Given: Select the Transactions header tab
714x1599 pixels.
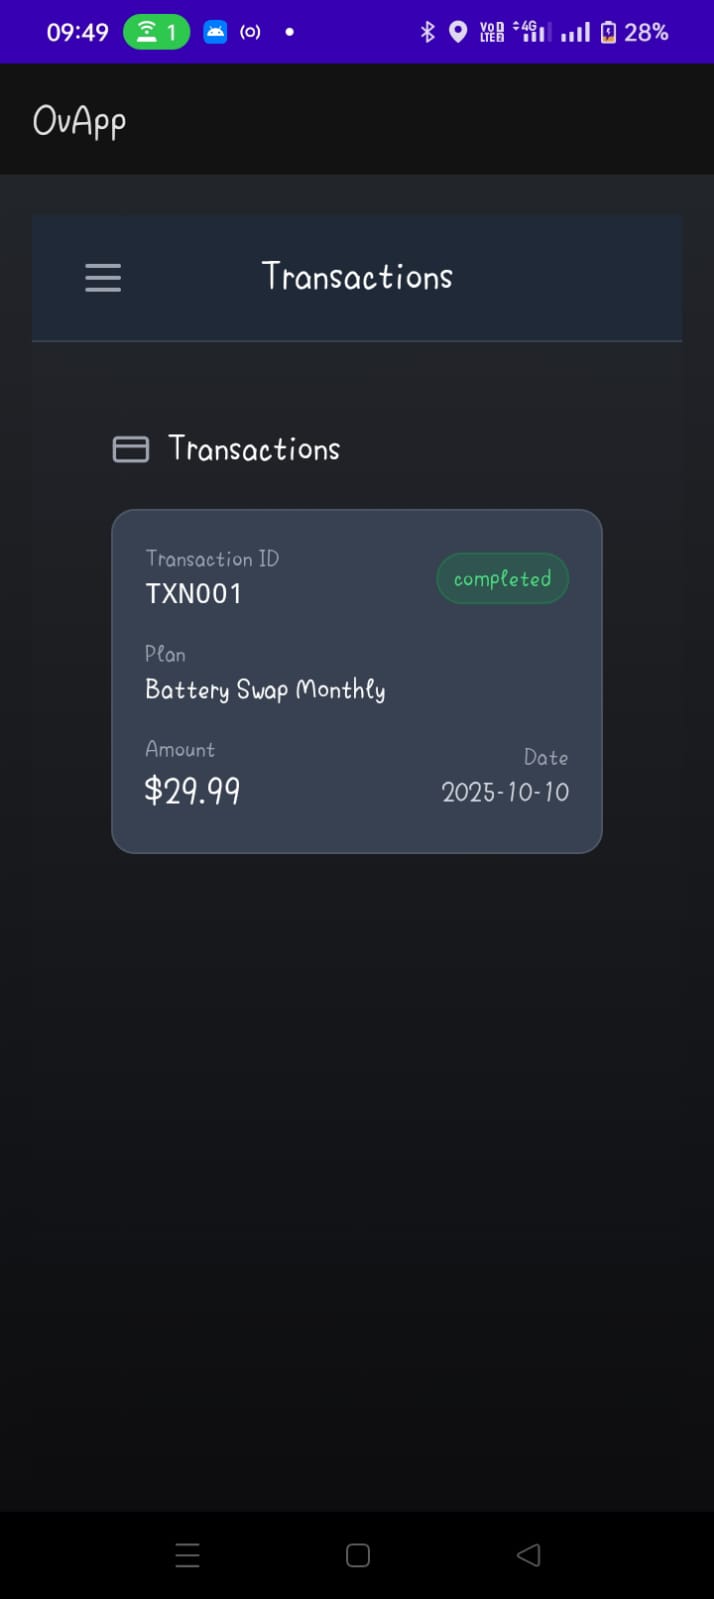Looking at the screenshot, I should pos(357,277).
